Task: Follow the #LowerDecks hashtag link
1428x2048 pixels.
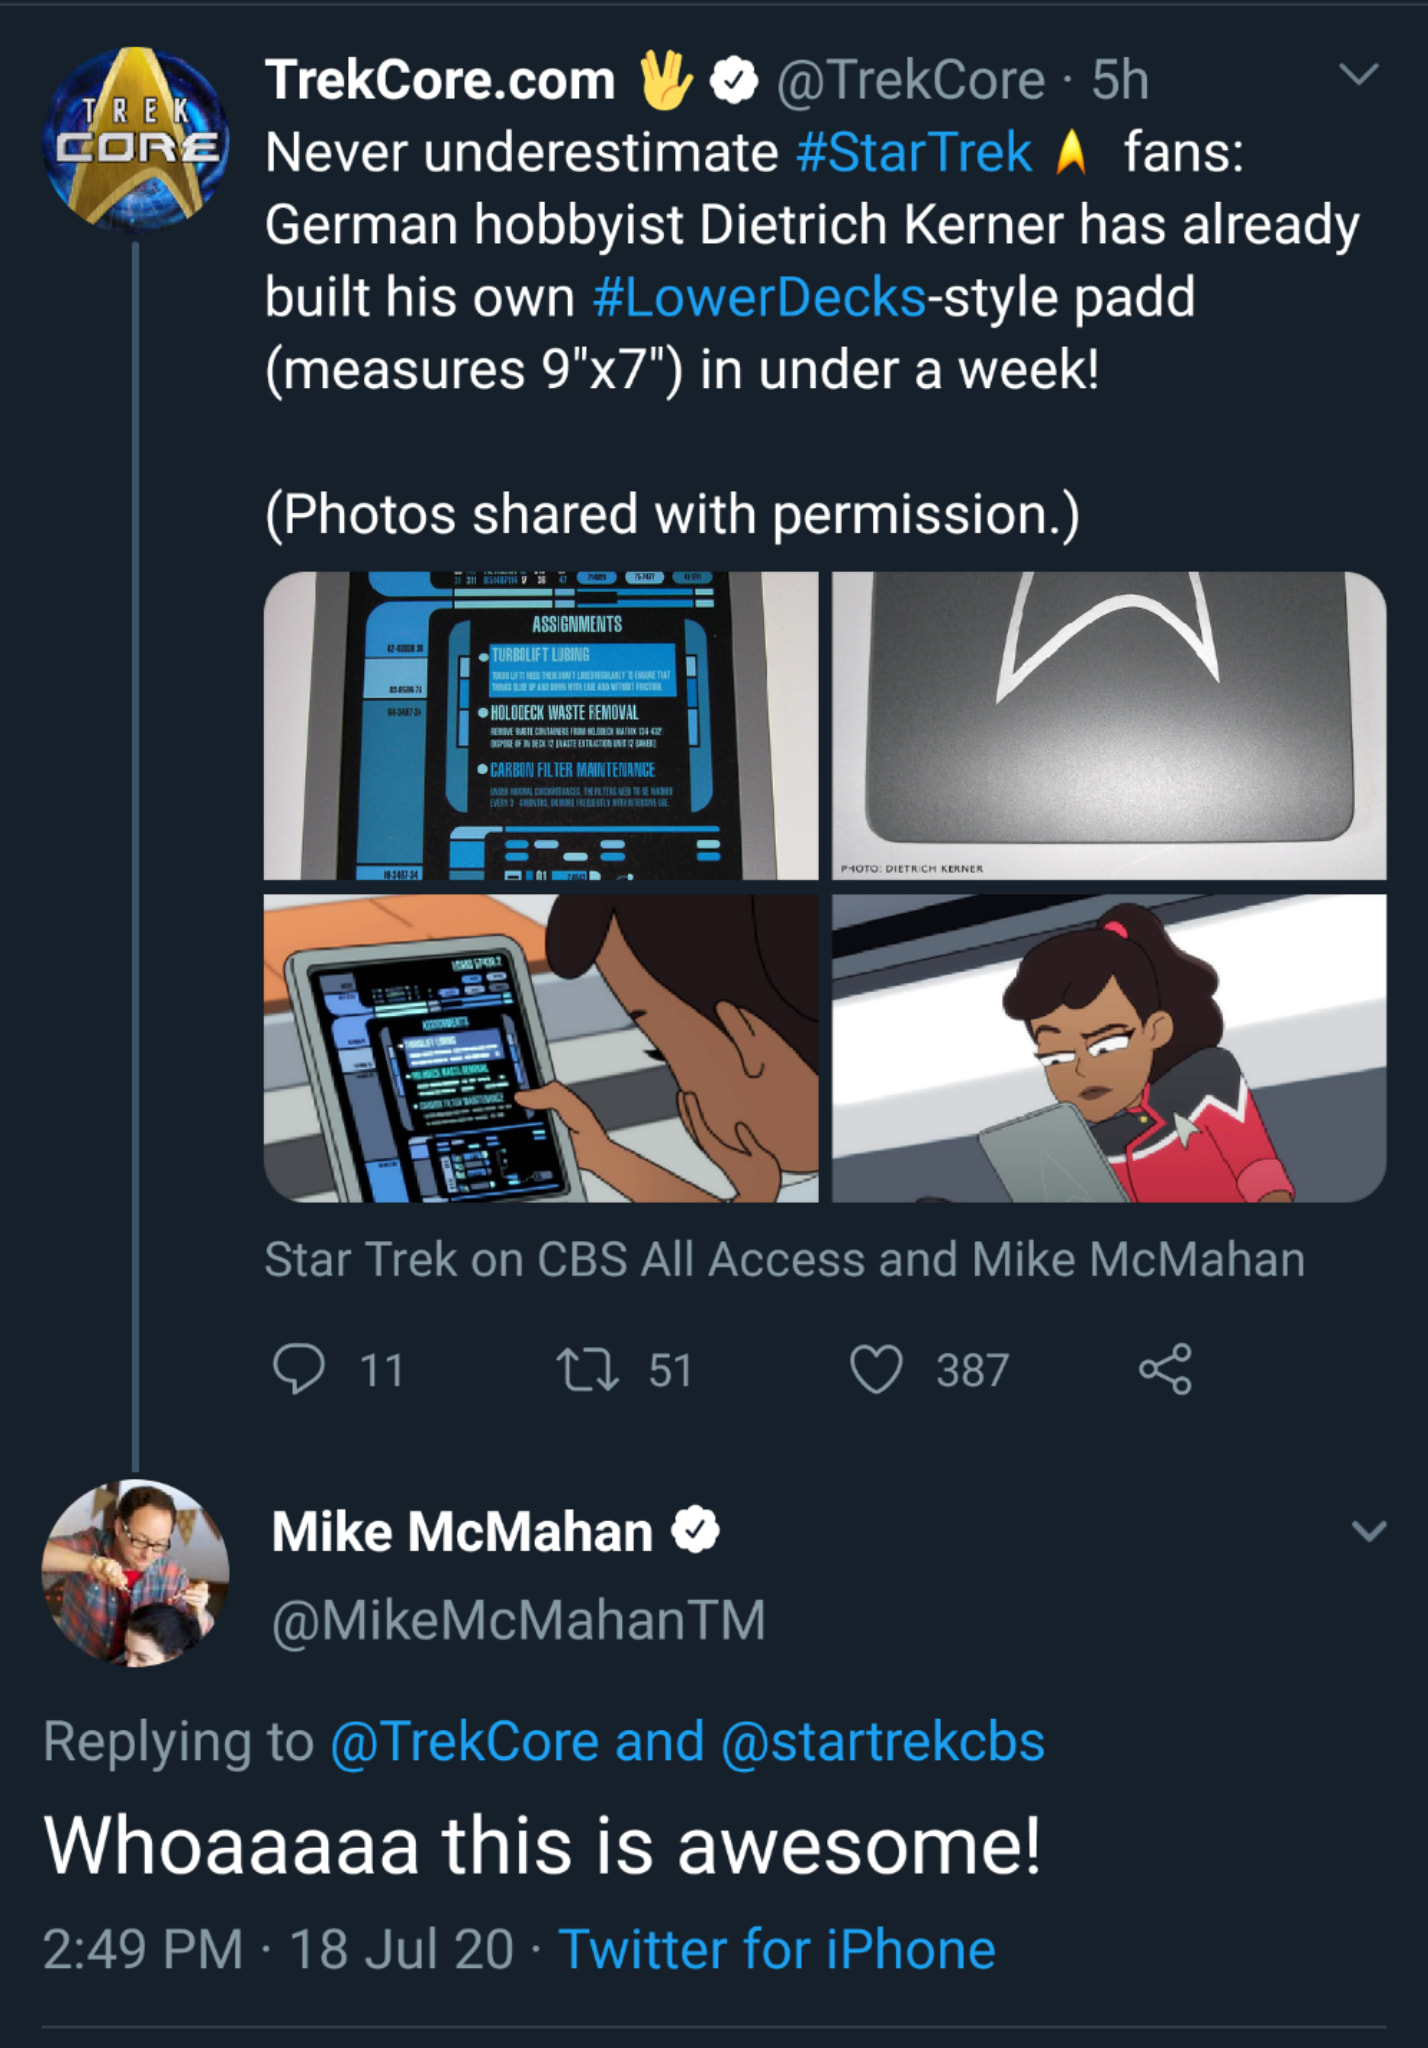Action: click(759, 298)
